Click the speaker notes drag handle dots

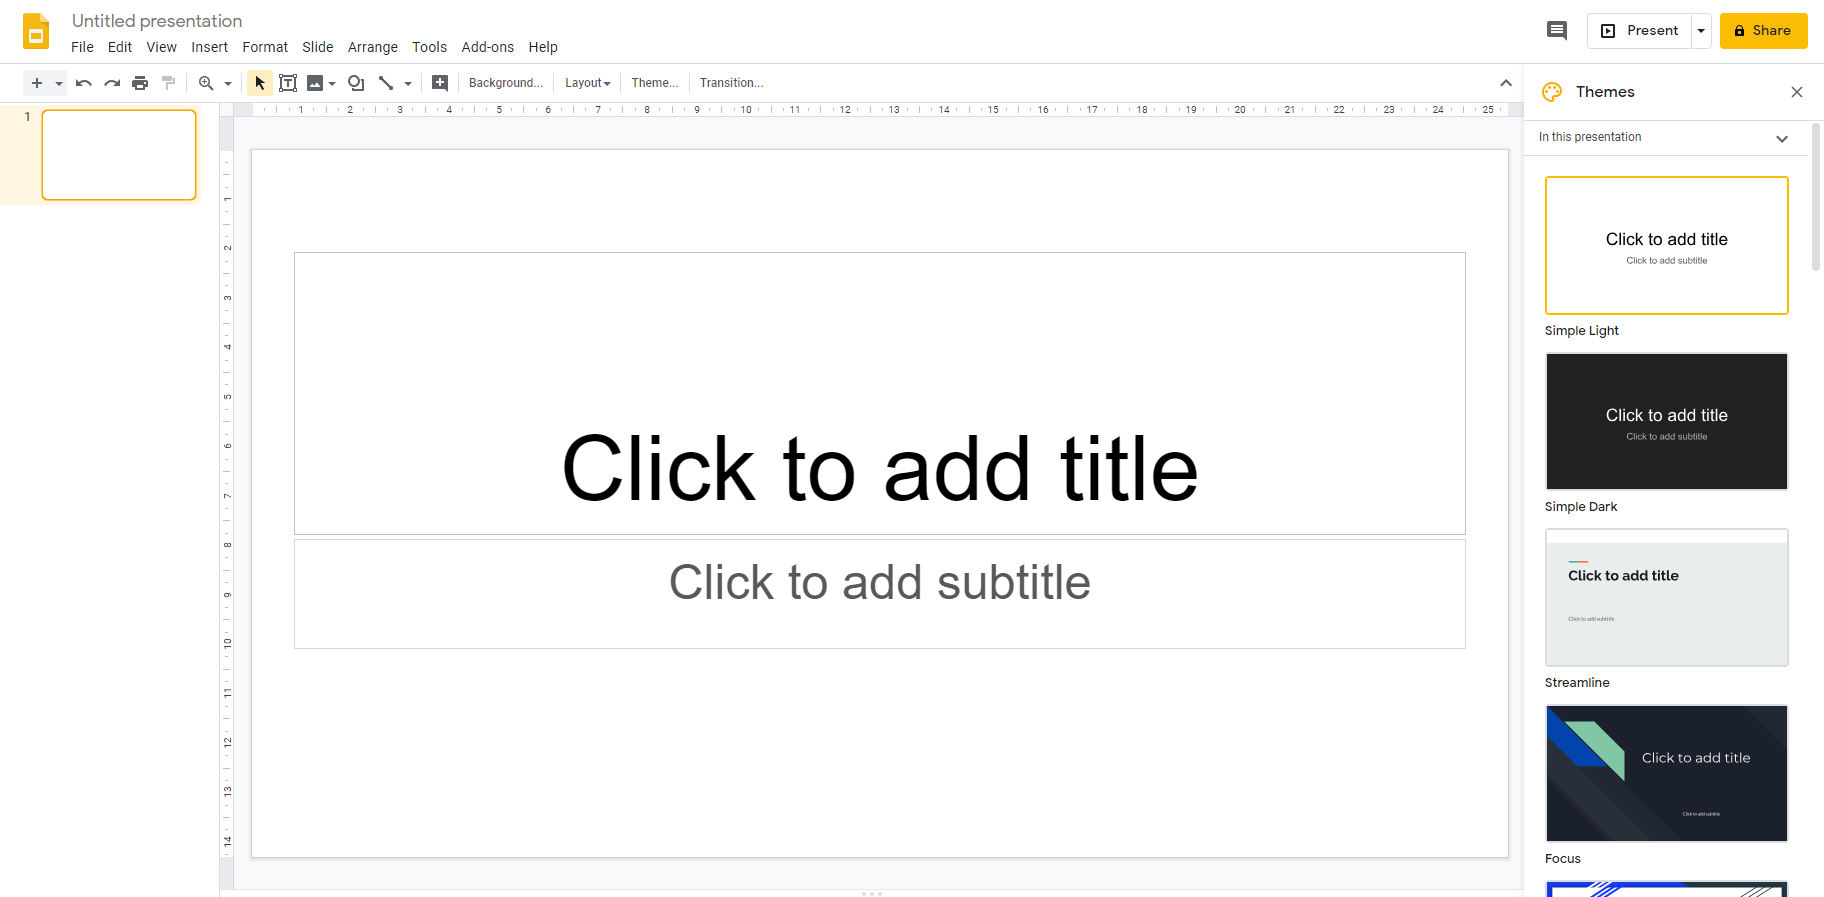point(872,893)
